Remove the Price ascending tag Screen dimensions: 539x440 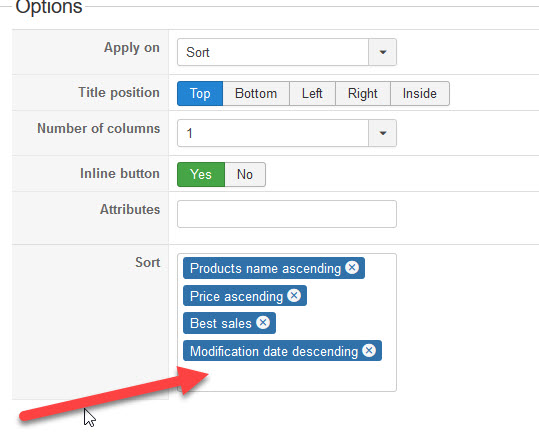pos(294,296)
